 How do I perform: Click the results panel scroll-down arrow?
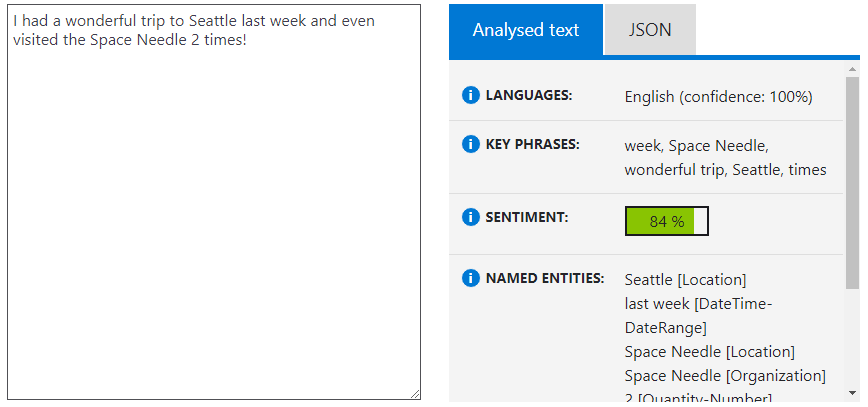click(852, 393)
